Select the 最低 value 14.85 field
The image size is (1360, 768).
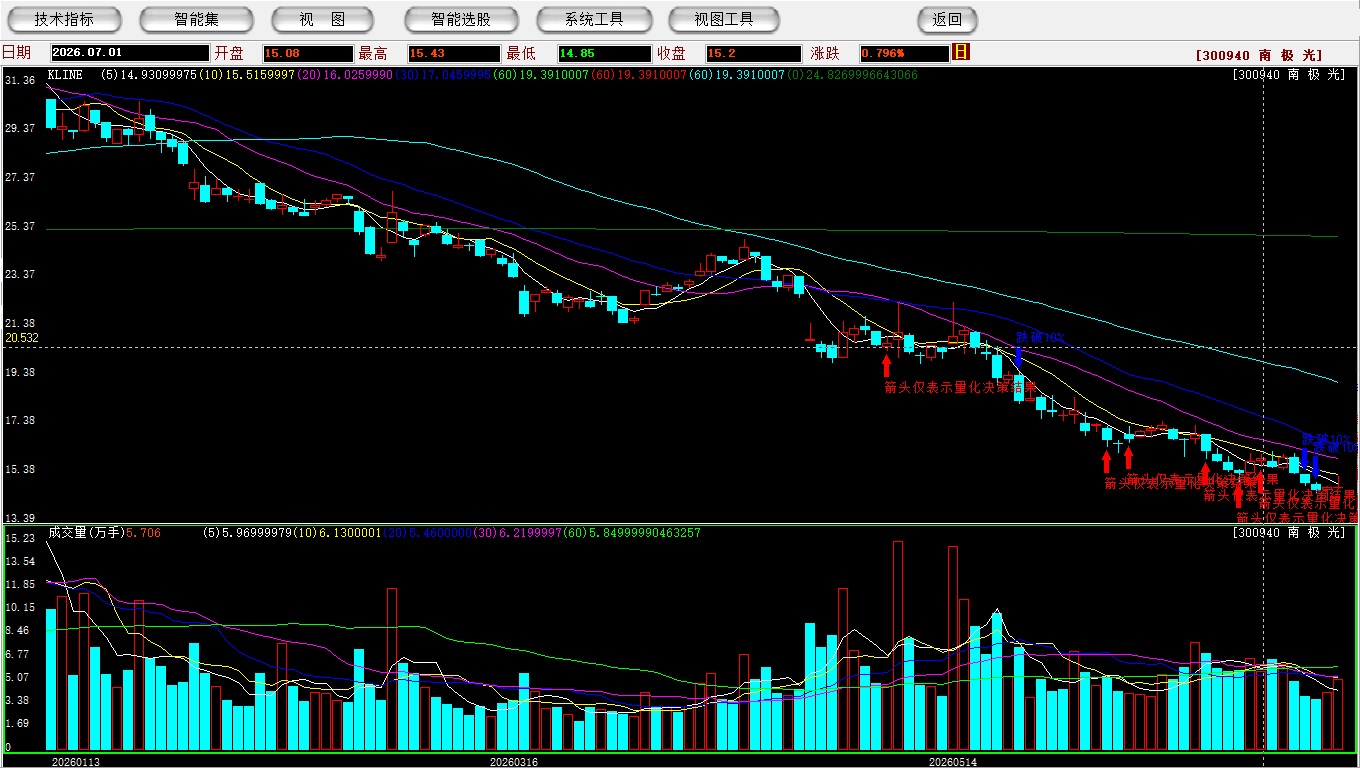[605, 53]
